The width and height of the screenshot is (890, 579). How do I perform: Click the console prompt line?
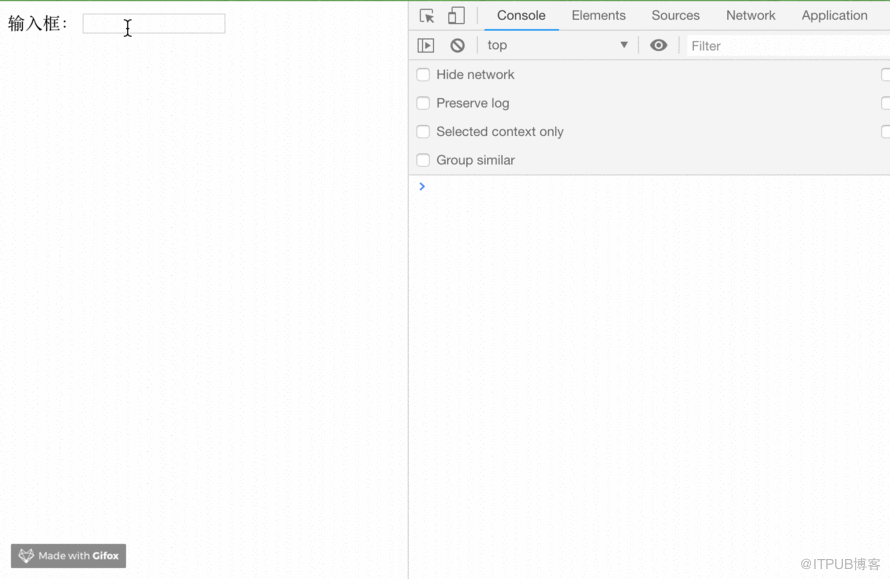[649, 187]
